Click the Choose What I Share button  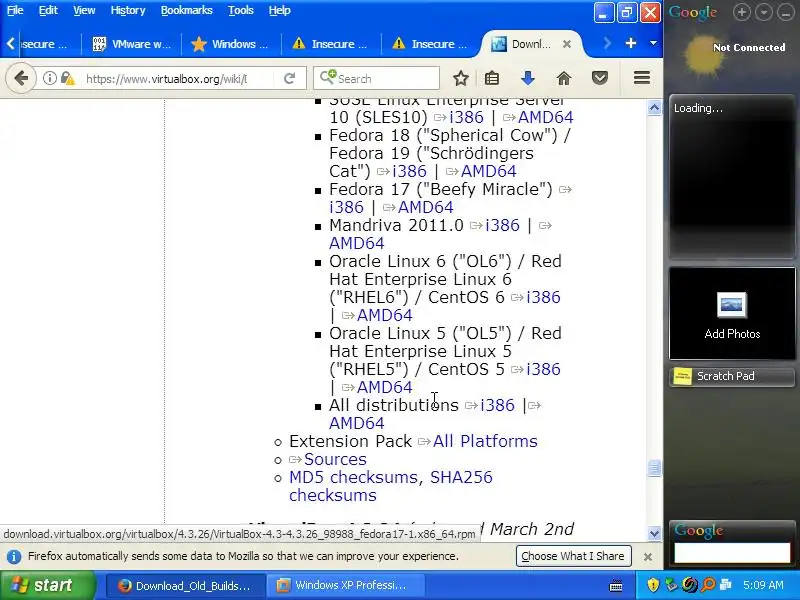click(x=573, y=556)
